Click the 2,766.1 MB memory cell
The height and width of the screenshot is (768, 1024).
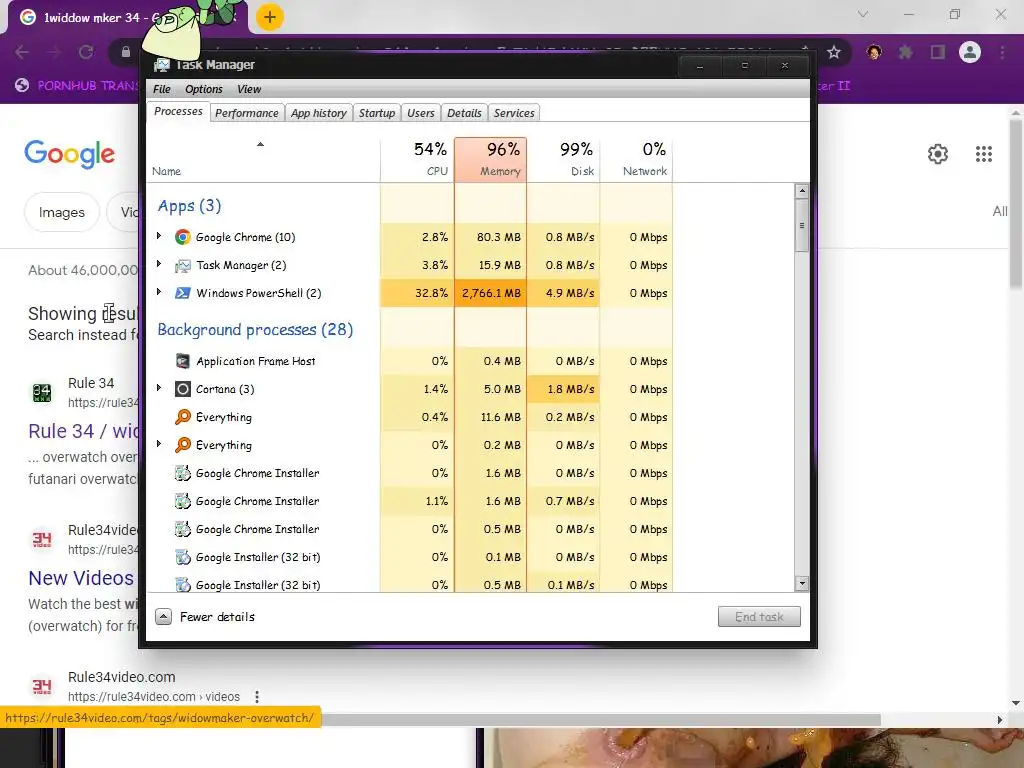(x=491, y=293)
